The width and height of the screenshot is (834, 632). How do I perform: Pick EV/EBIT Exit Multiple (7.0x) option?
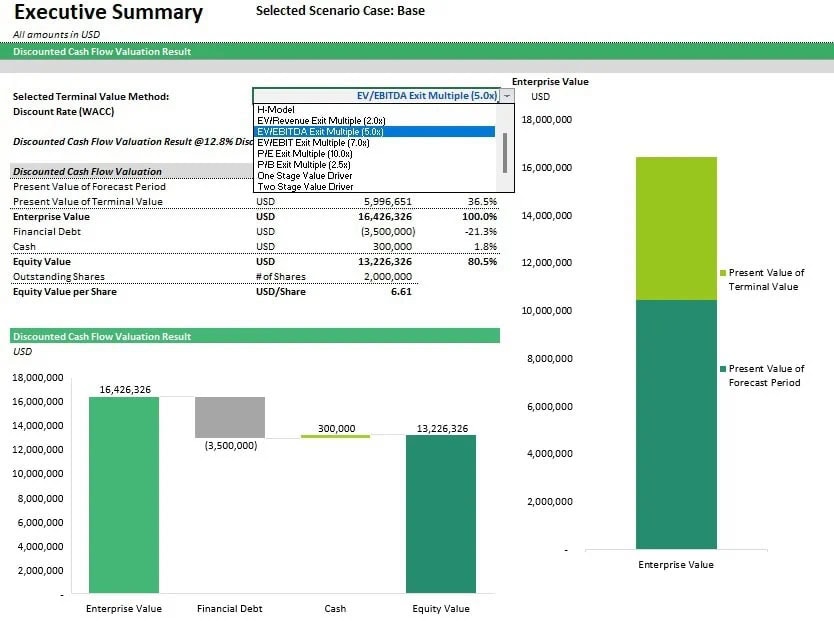[313, 143]
